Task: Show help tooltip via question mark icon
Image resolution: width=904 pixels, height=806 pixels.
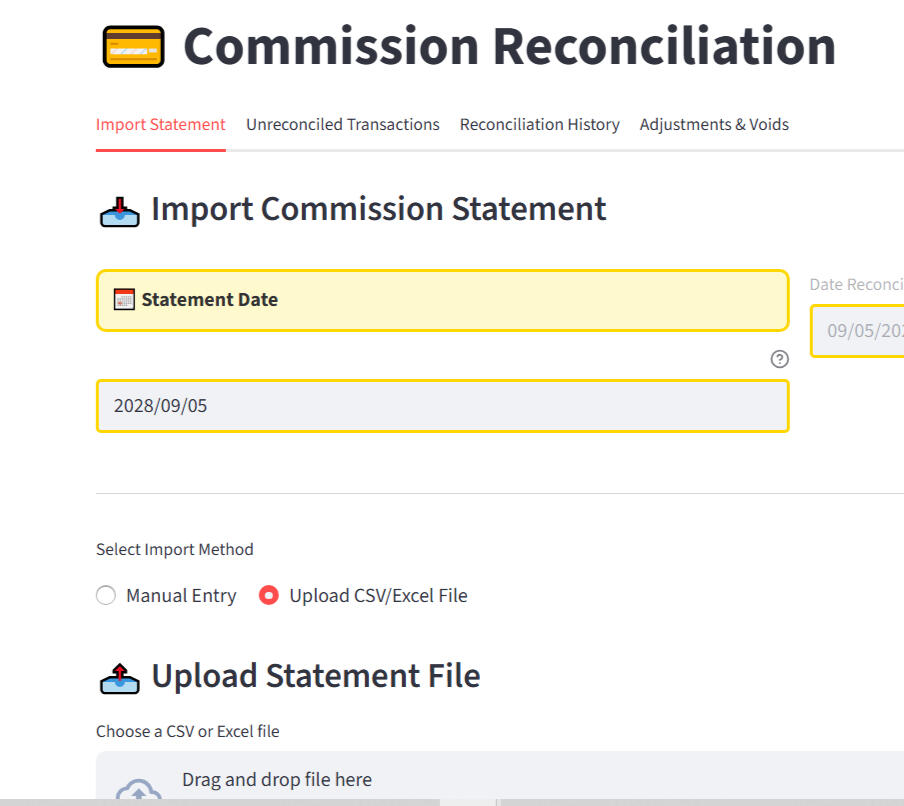Action: 780,359
